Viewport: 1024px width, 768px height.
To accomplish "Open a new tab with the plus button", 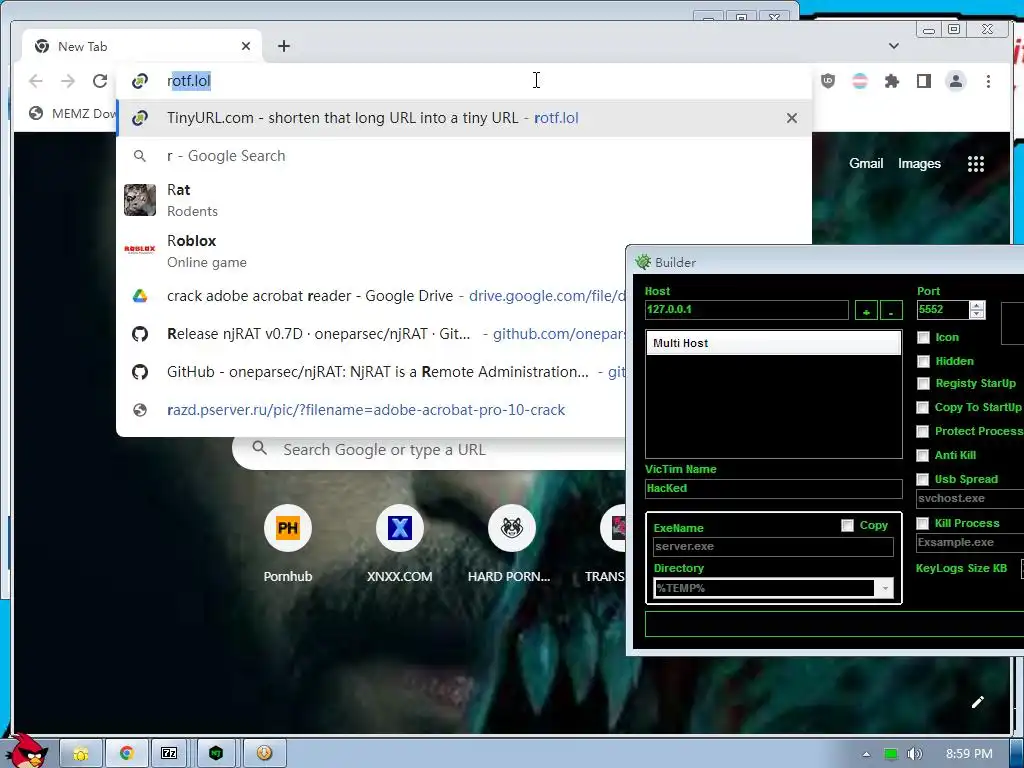I will (283, 46).
